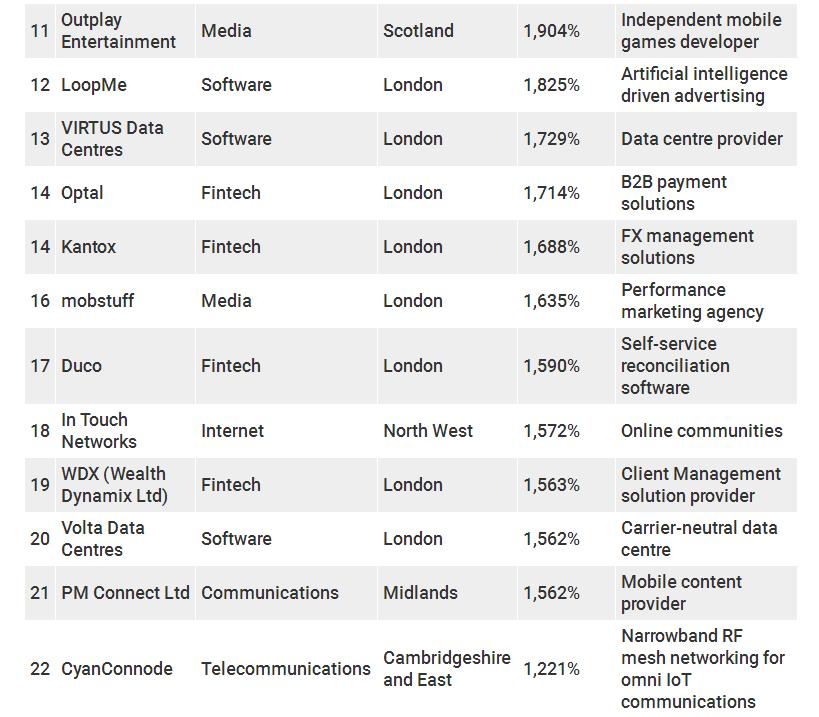Select mobstuff in the table

click(98, 301)
